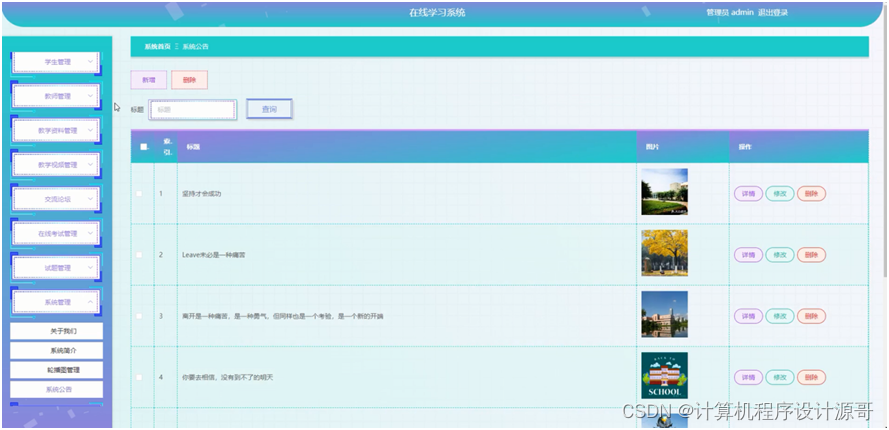Click the 删除 button in row 2
This screenshot has height=430, width=889.
(811, 255)
